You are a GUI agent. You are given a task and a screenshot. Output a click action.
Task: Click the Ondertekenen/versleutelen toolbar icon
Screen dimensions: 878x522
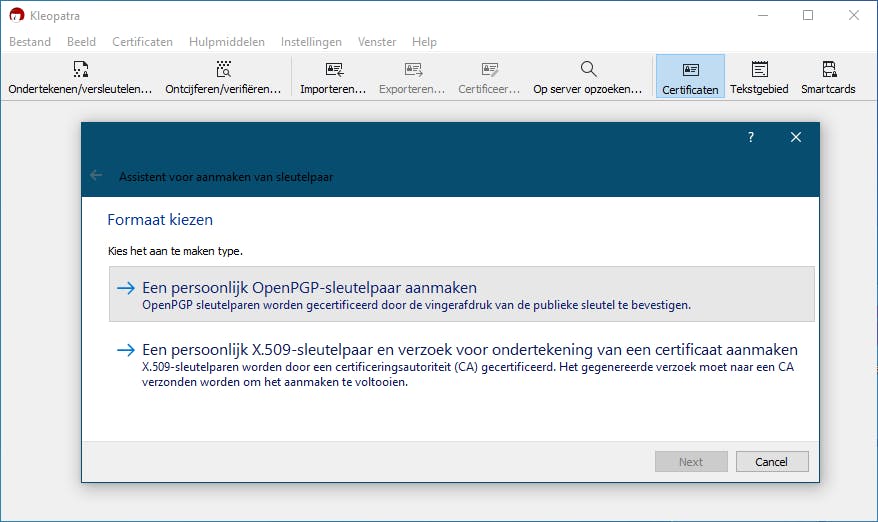pos(81,70)
